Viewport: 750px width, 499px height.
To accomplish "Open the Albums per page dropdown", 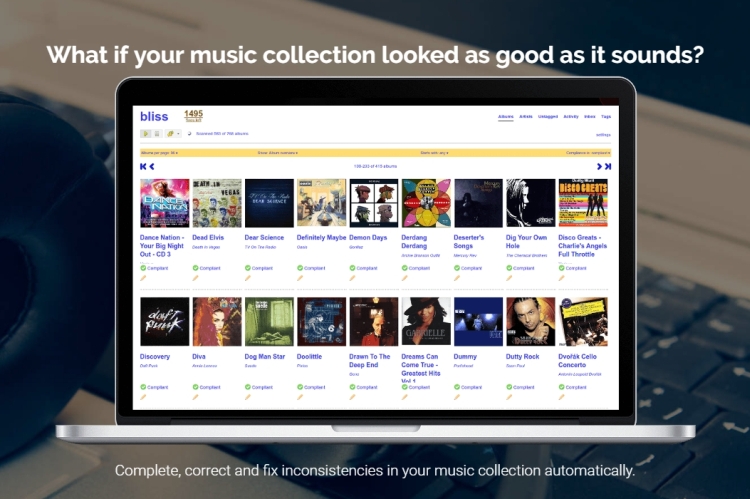I will click(x=159, y=153).
